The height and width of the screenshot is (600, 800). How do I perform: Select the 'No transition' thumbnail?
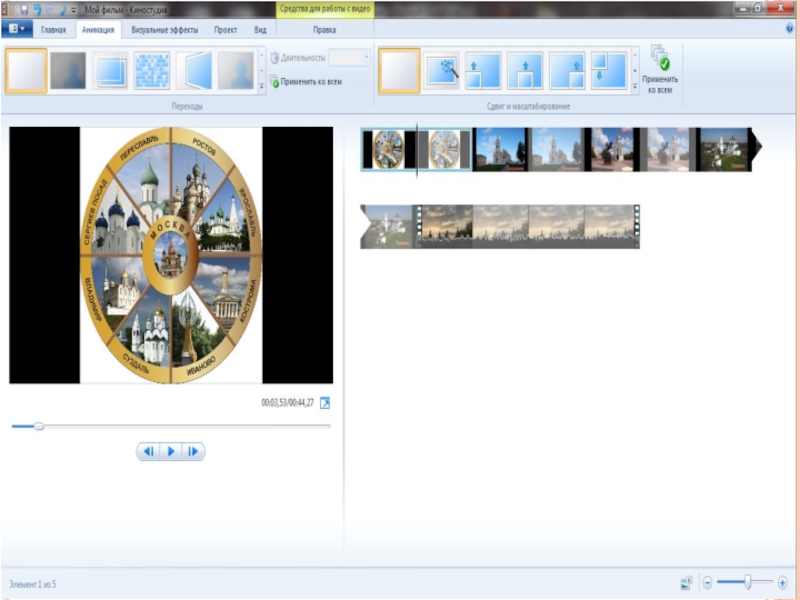(x=27, y=70)
